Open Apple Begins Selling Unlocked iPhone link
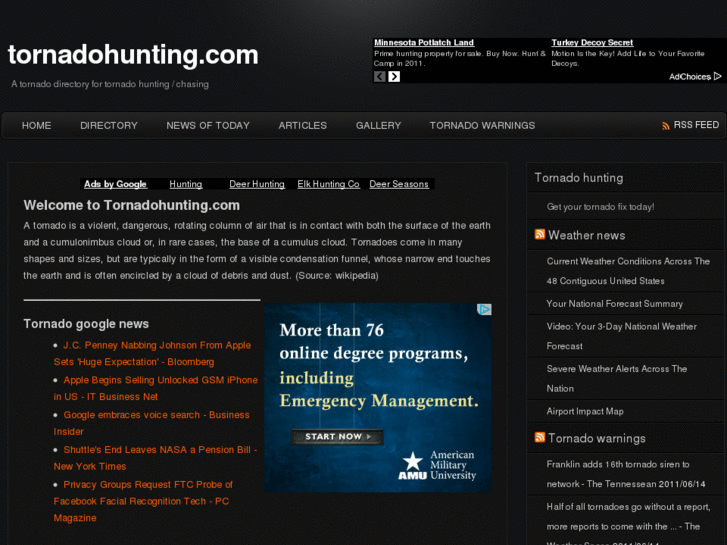The height and width of the screenshot is (545, 727). point(156,388)
